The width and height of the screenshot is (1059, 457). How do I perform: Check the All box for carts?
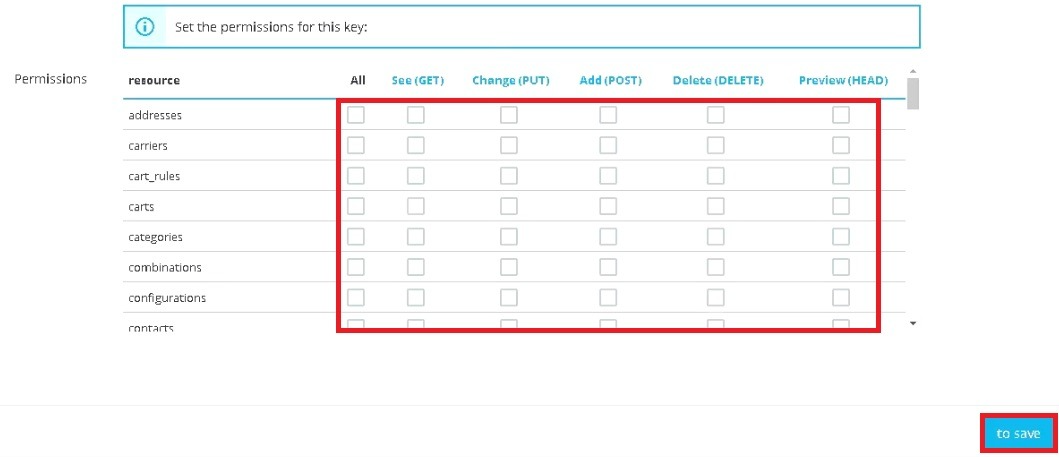356,206
